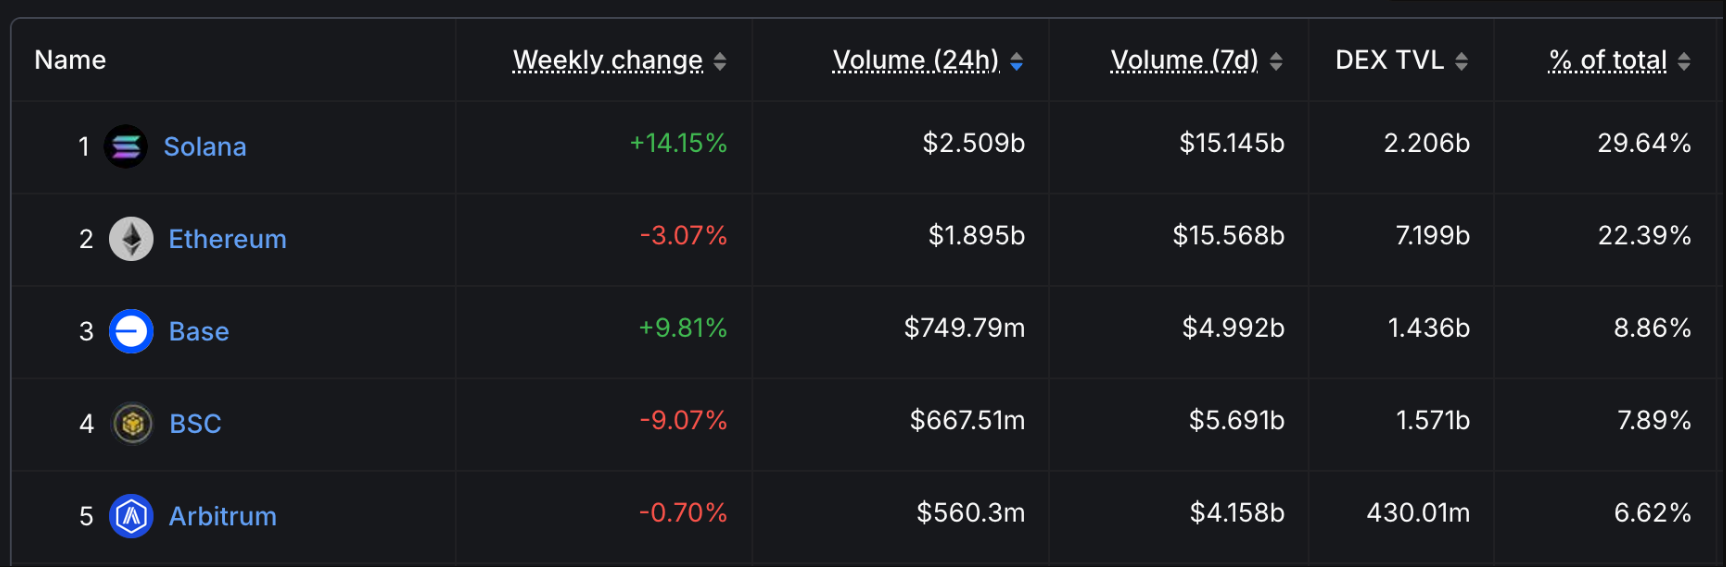This screenshot has width=1726, height=567.
Task: Open the Arbitrum chain link
Action: click(x=222, y=516)
